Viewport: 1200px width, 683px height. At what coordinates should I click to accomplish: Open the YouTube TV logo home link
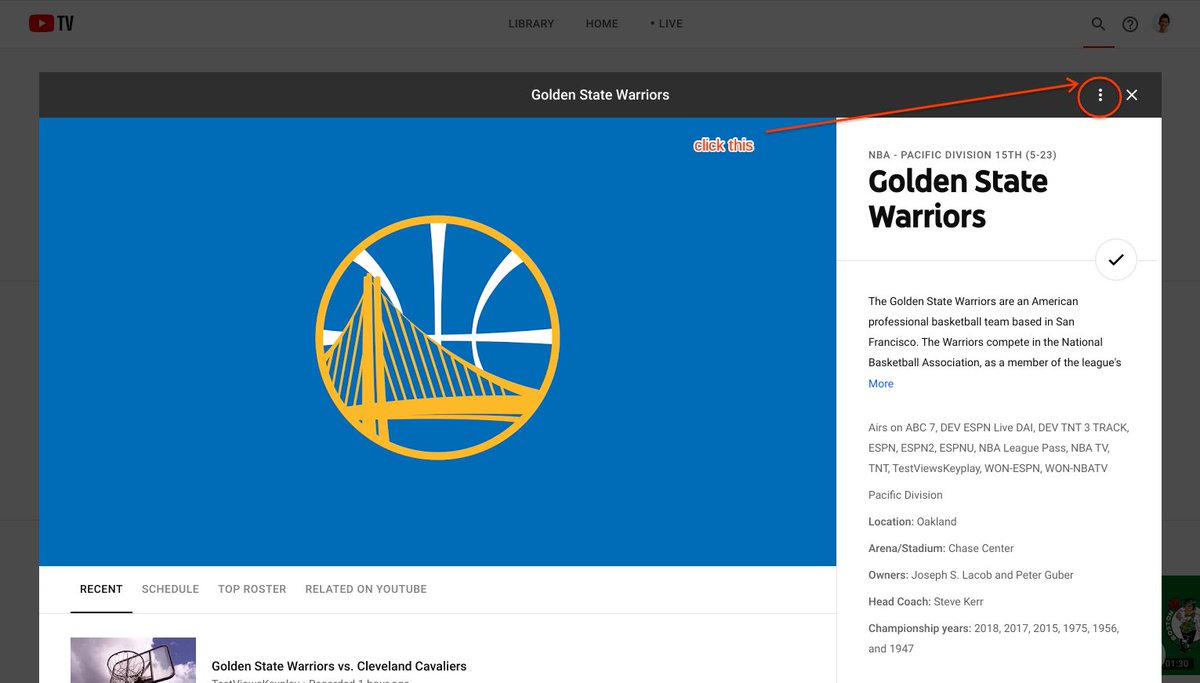tap(51, 23)
